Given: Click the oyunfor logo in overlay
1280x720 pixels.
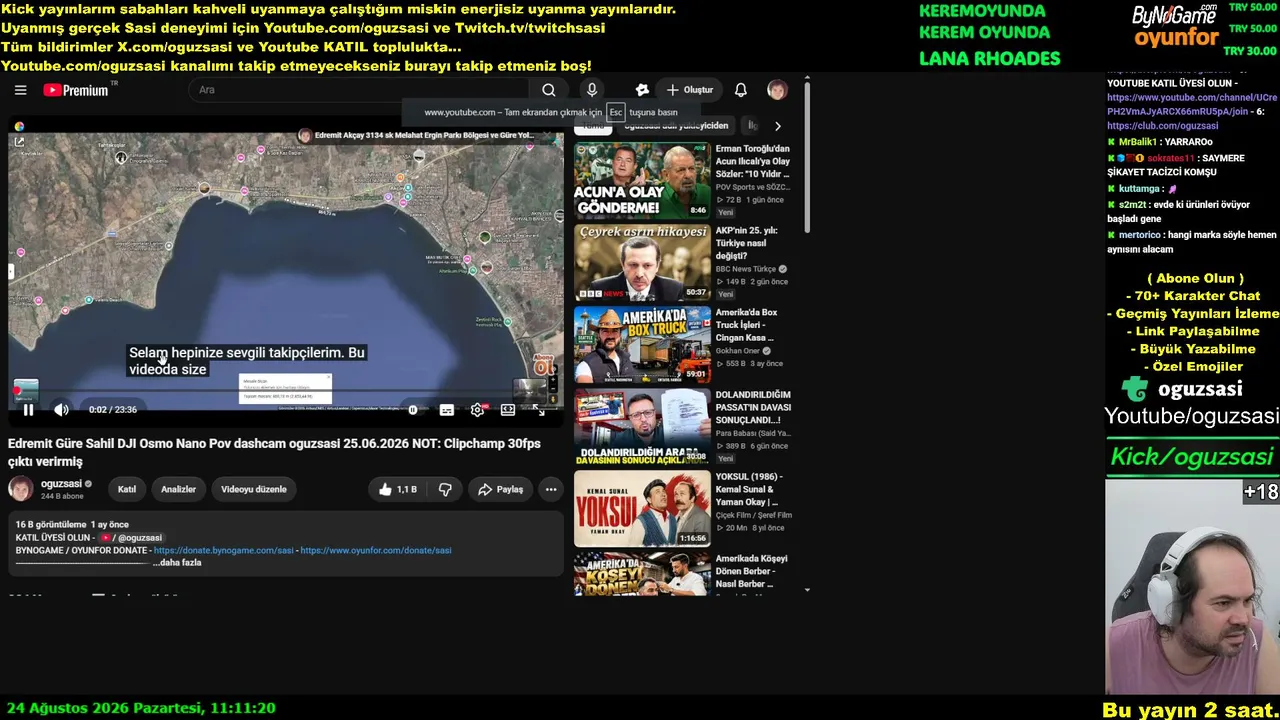Looking at the screenshot, I should pyautogui.click(x=1176, y=39).
